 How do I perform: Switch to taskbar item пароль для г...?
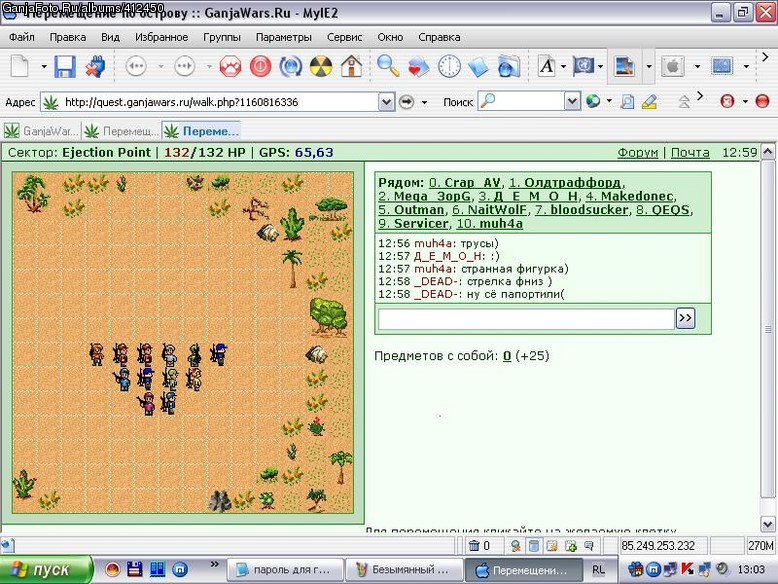click(285, 570)
